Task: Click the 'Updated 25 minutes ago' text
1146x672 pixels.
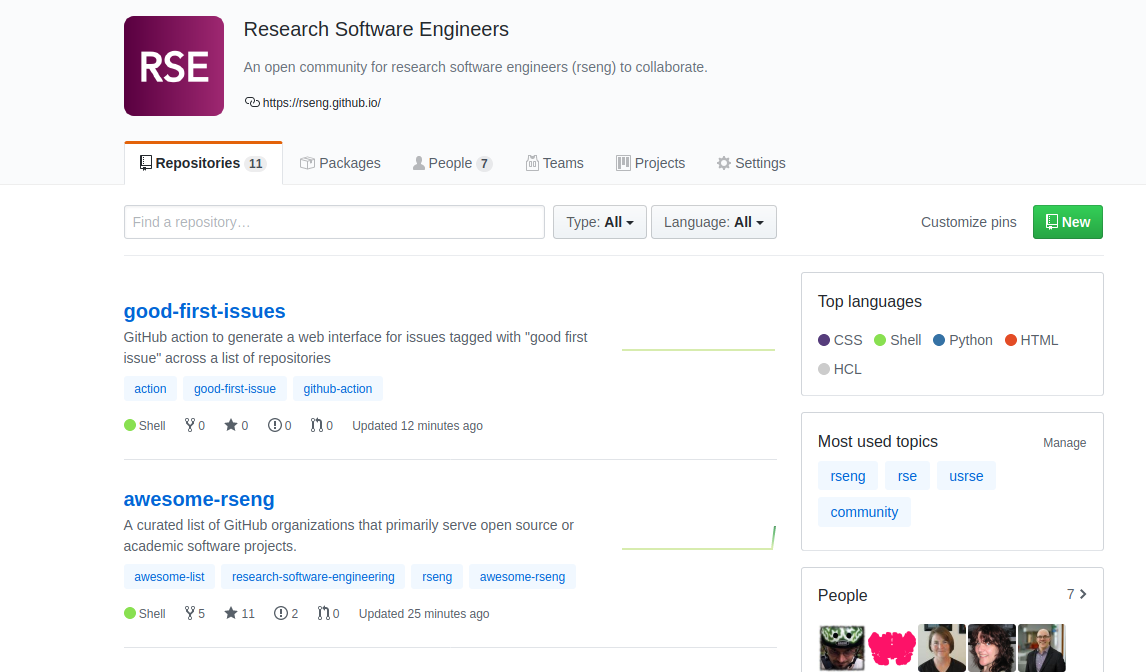Action: (424, 614)
